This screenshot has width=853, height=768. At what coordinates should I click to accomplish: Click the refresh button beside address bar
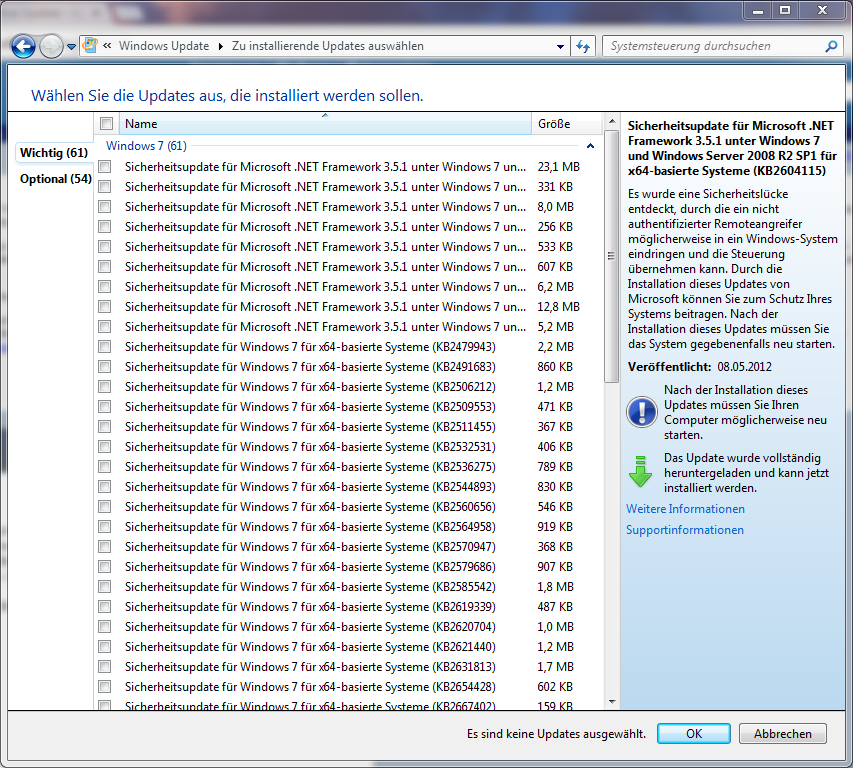(x=584, y=46)
